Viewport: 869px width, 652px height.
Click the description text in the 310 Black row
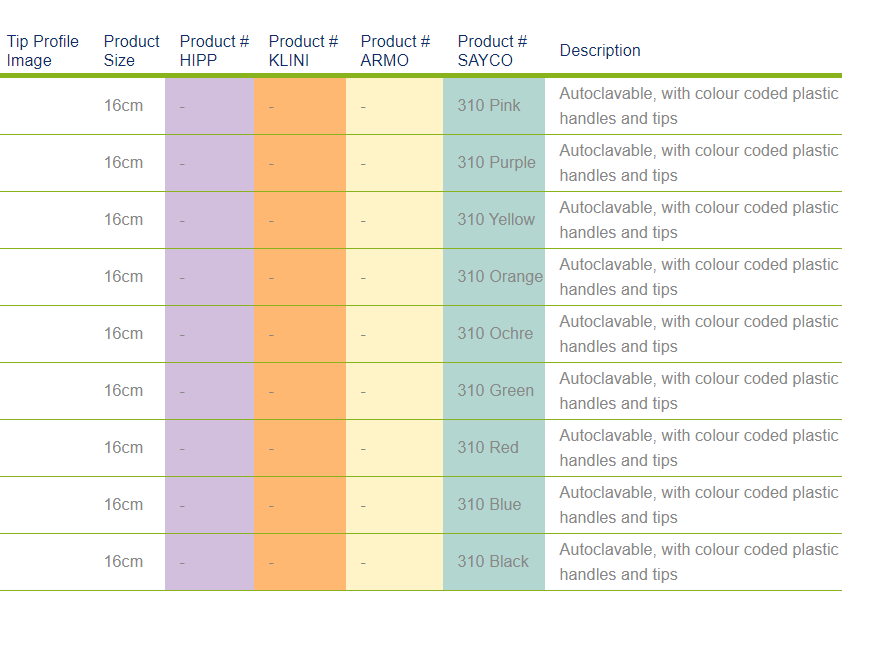click(698, 562)
